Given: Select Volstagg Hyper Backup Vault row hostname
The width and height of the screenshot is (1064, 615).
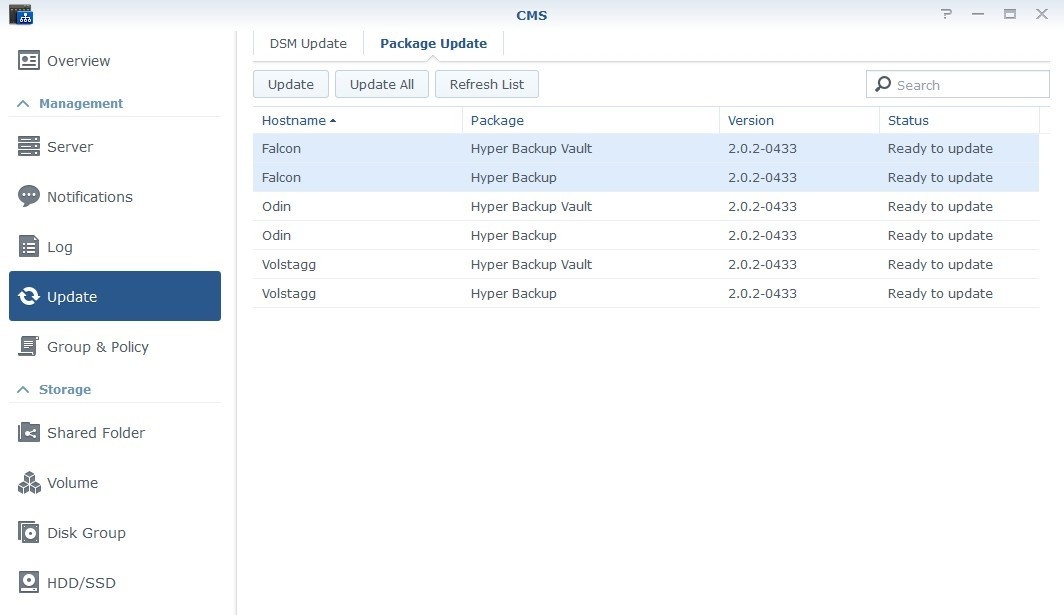Looking at the screenshot, I should pyautogui.click(x=288, y=265).
